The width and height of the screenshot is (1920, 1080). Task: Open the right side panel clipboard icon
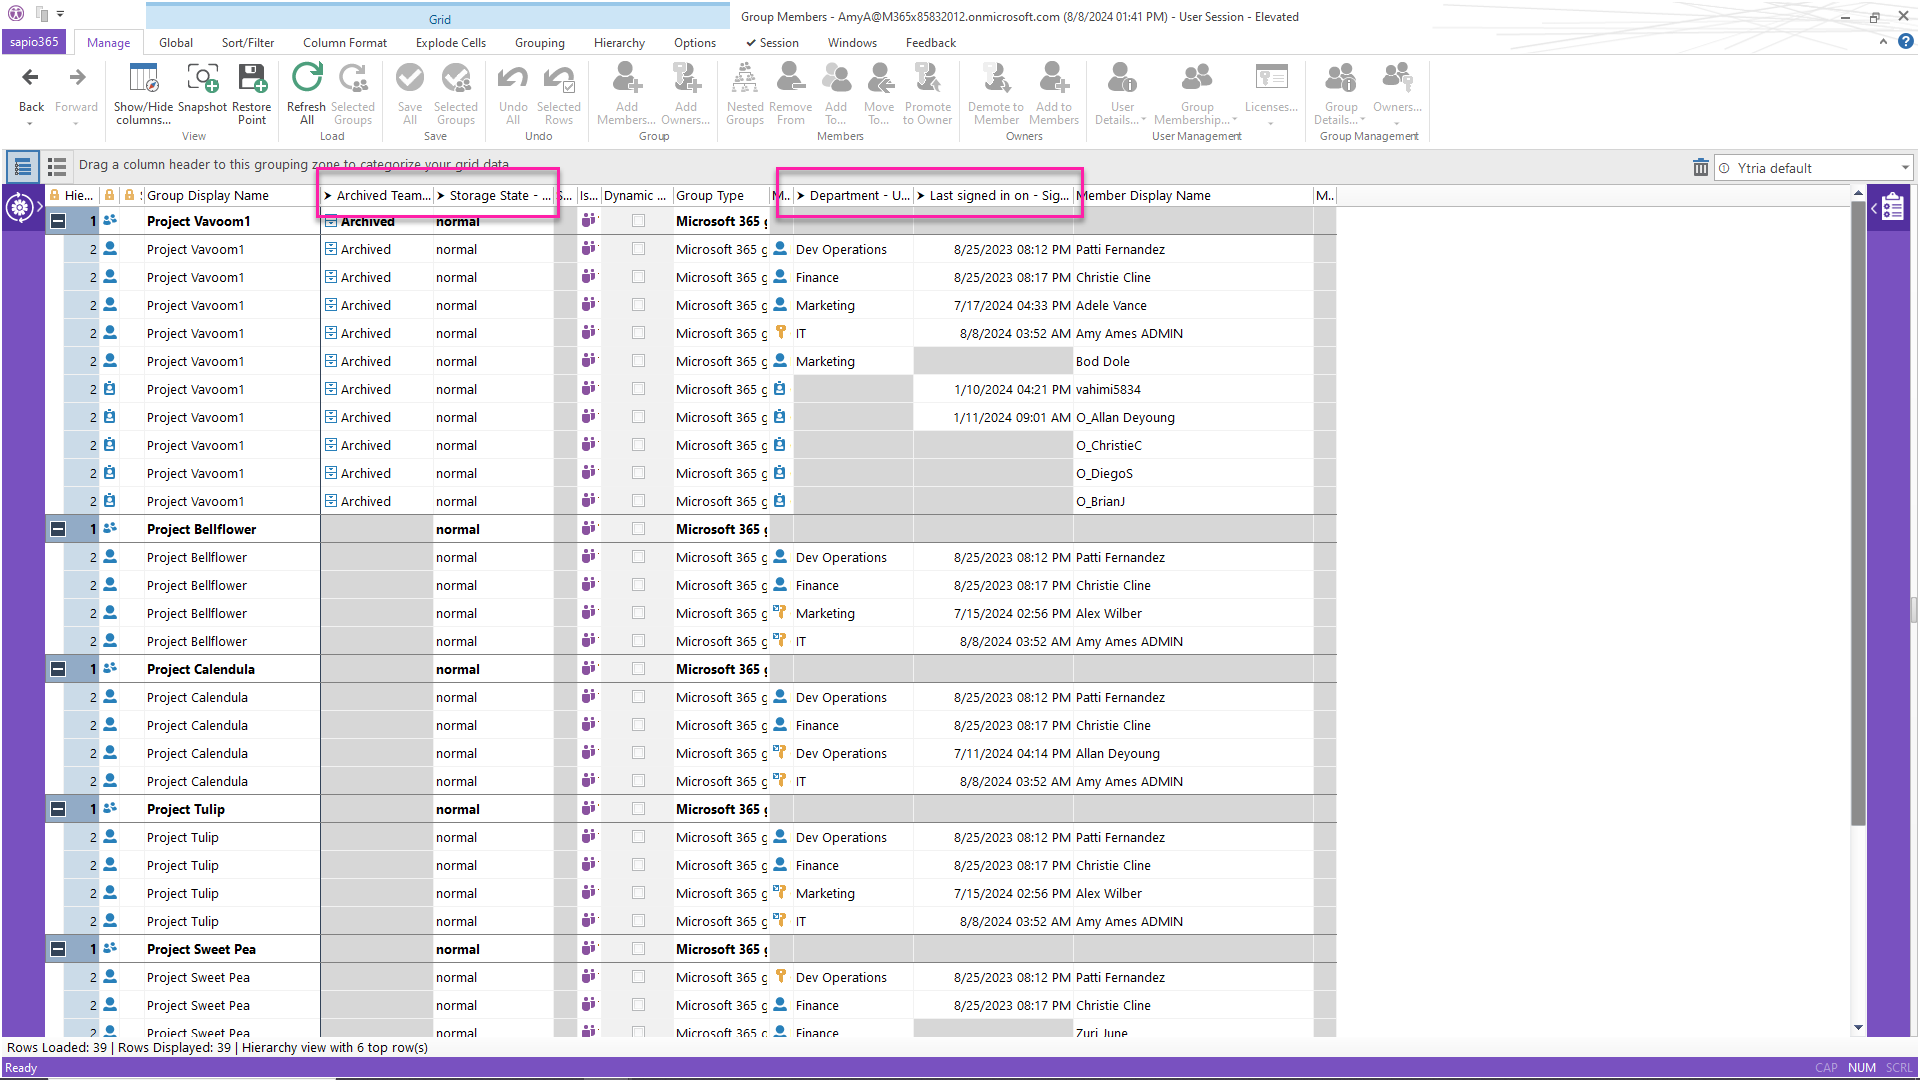coord(1892,208)
